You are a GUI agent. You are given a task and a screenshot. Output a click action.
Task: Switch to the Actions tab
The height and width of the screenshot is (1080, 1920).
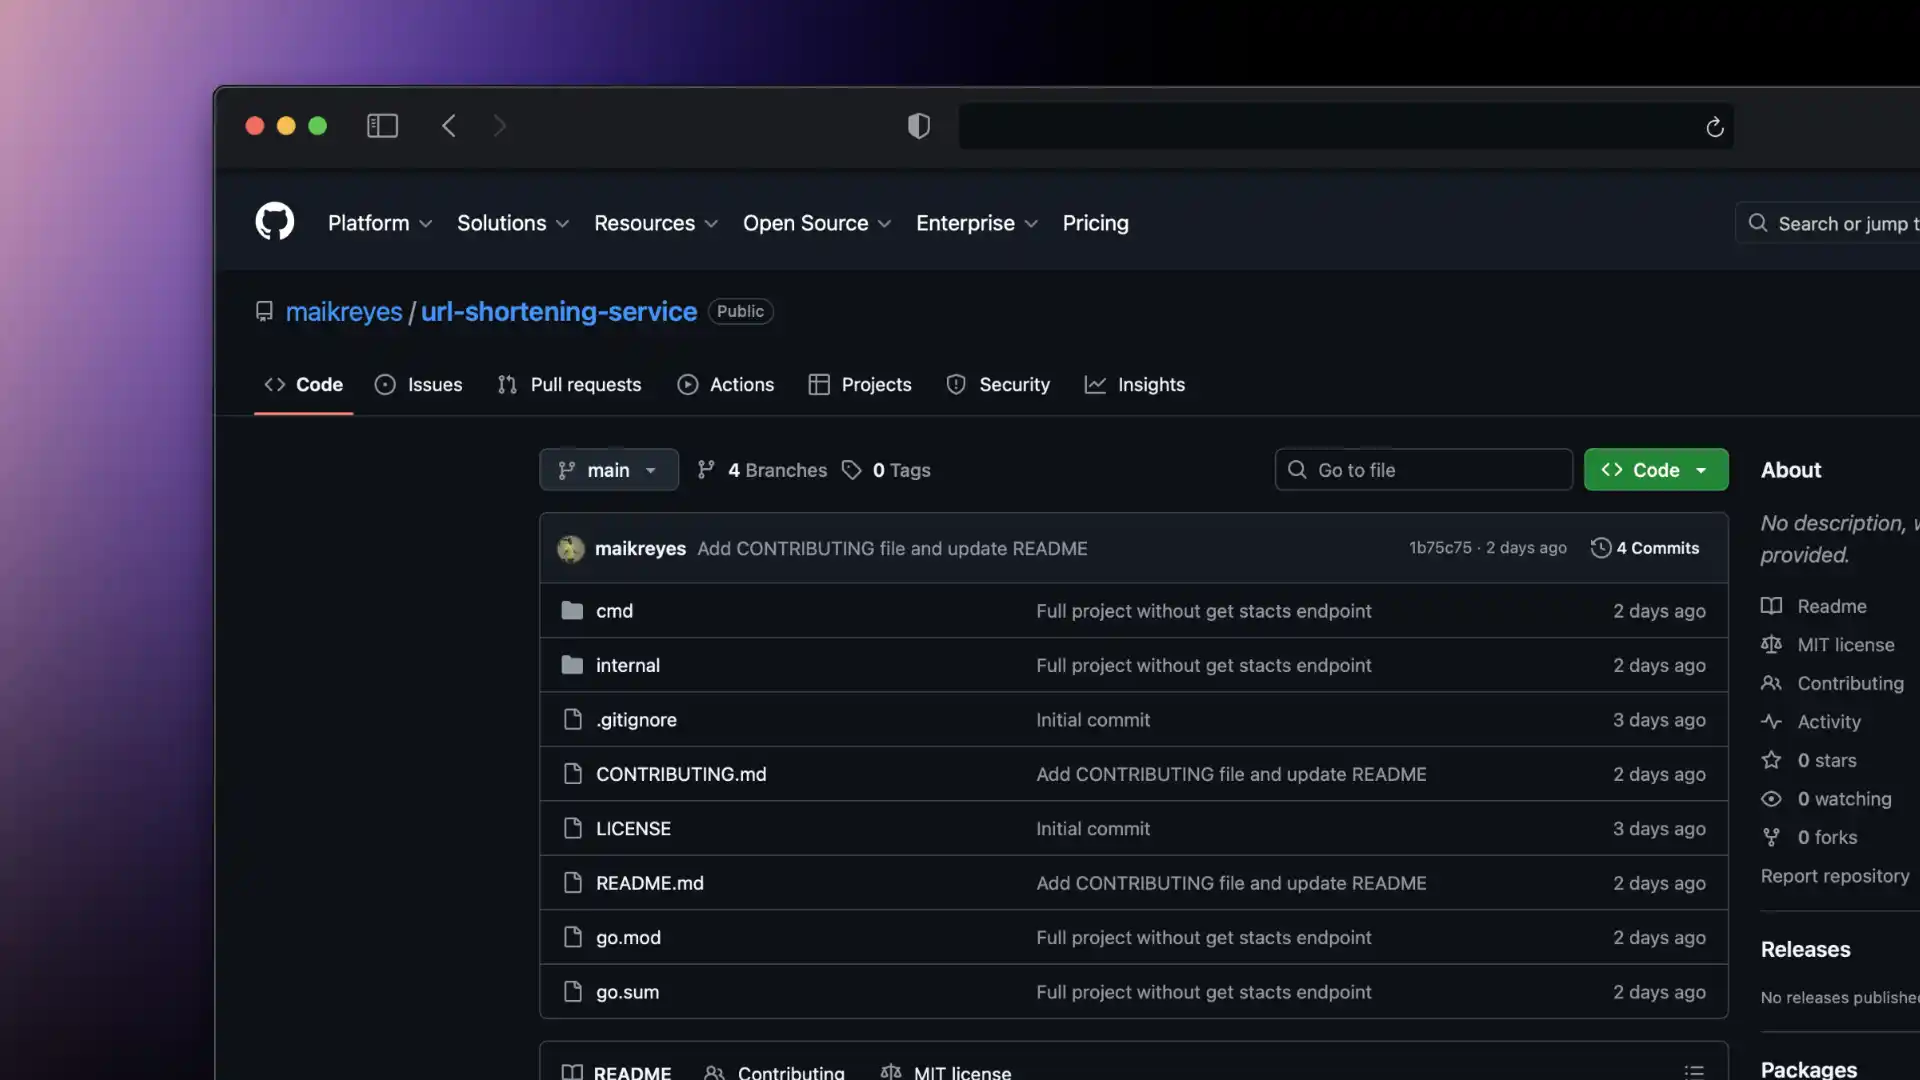click(x=725, y=385)
